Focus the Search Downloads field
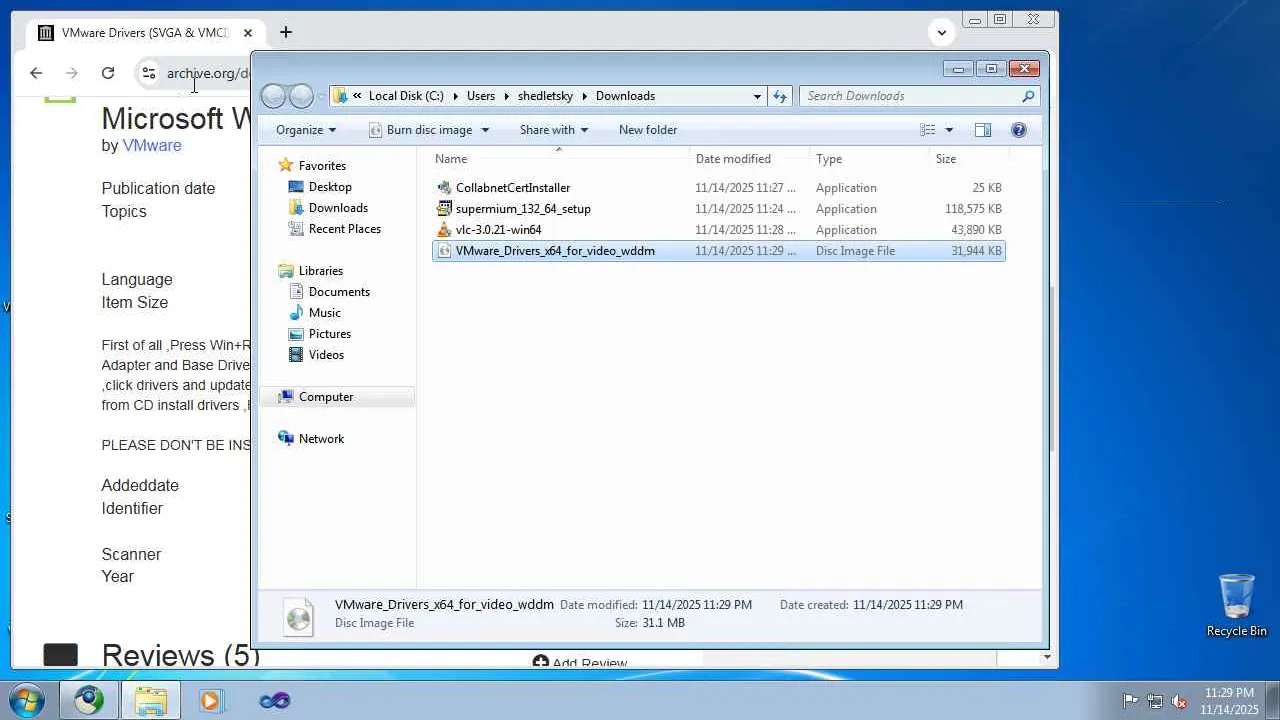Image resolution: width=1280 pixels, height=720 pixels. pyautogui.click(x=910, y=96)
